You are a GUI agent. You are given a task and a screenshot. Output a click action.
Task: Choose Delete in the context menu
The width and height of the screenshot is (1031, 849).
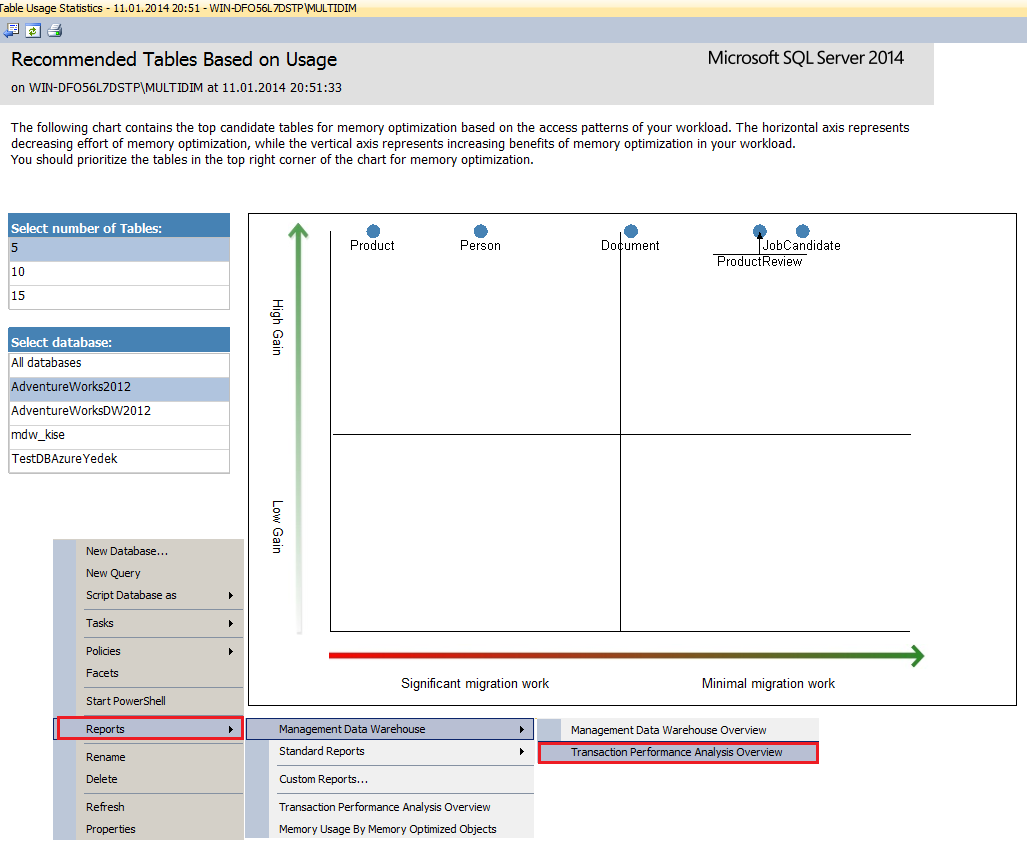pos(101,779)
